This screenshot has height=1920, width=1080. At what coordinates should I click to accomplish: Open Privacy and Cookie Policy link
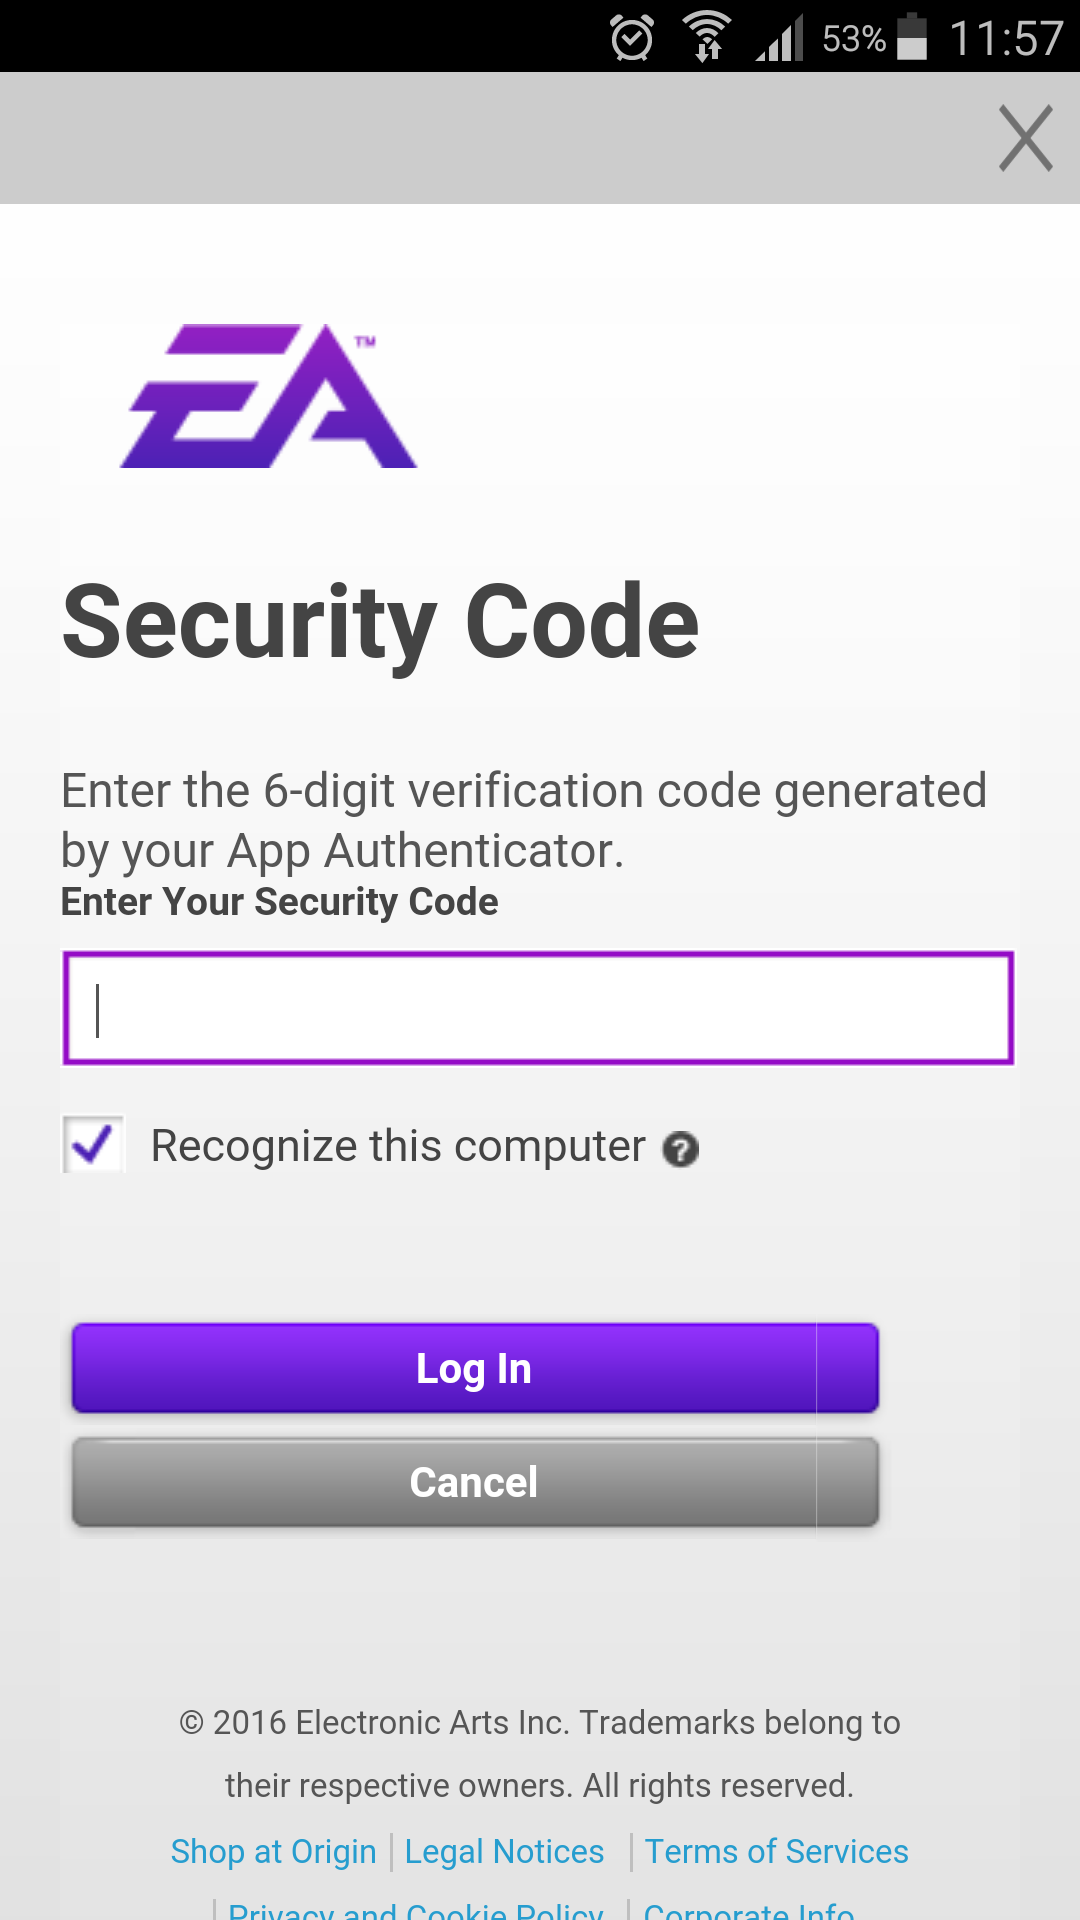tap(415, 1910)
